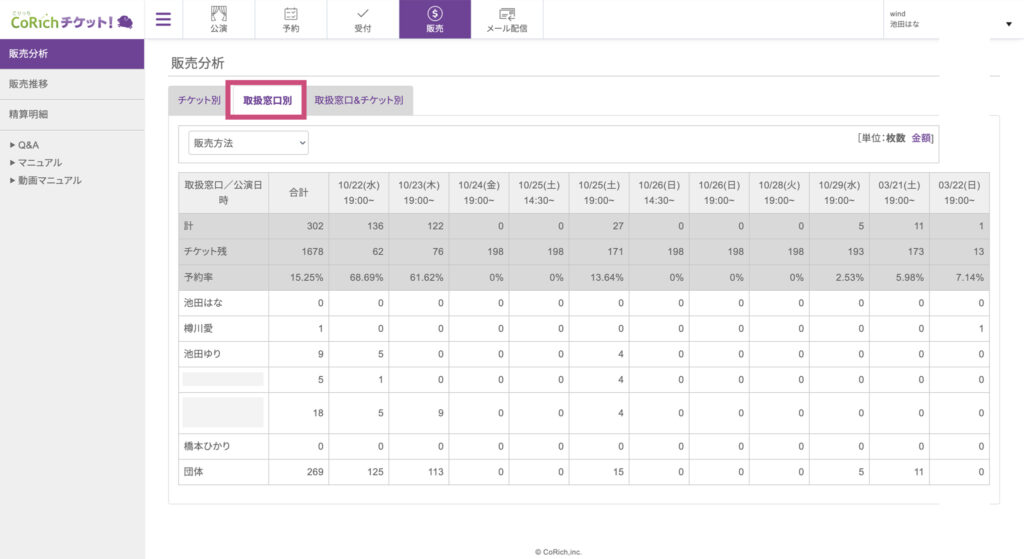Switch to the チケット別 tab
Screen dimensions: 1024x559
pyautogui.click(x=199, y=101)
